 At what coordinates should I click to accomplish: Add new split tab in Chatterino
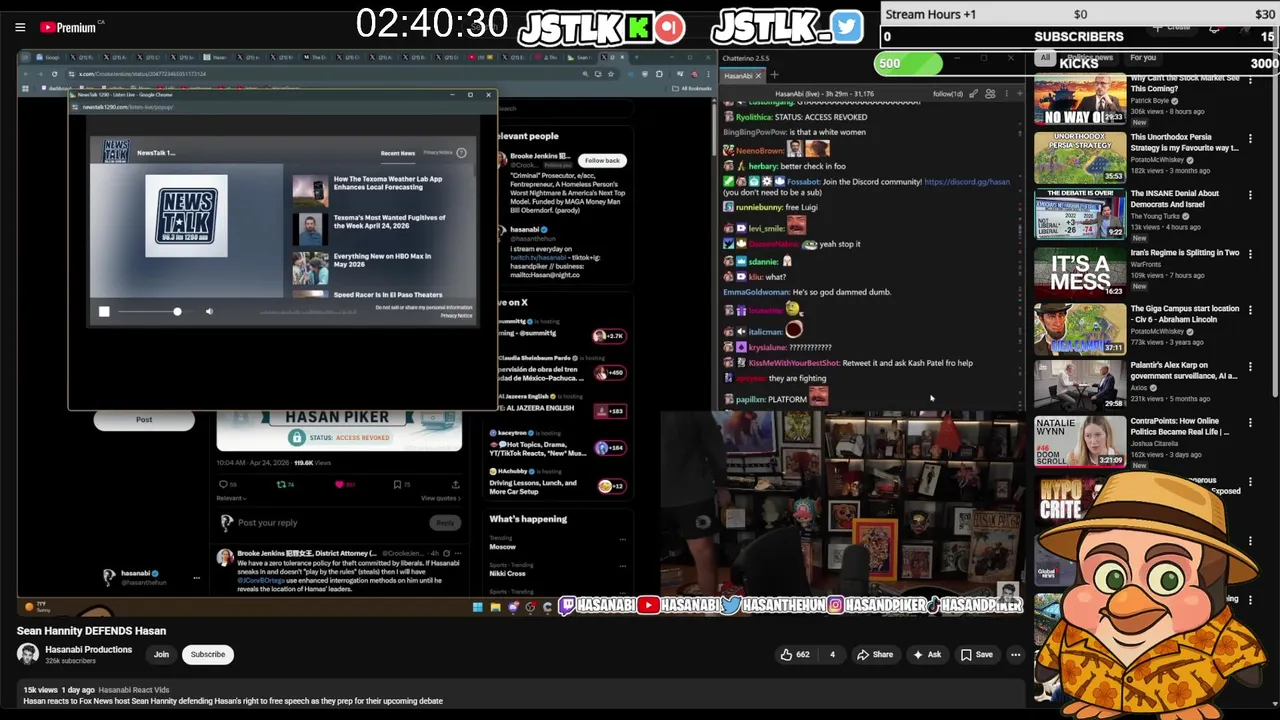(x=774, y=76)
